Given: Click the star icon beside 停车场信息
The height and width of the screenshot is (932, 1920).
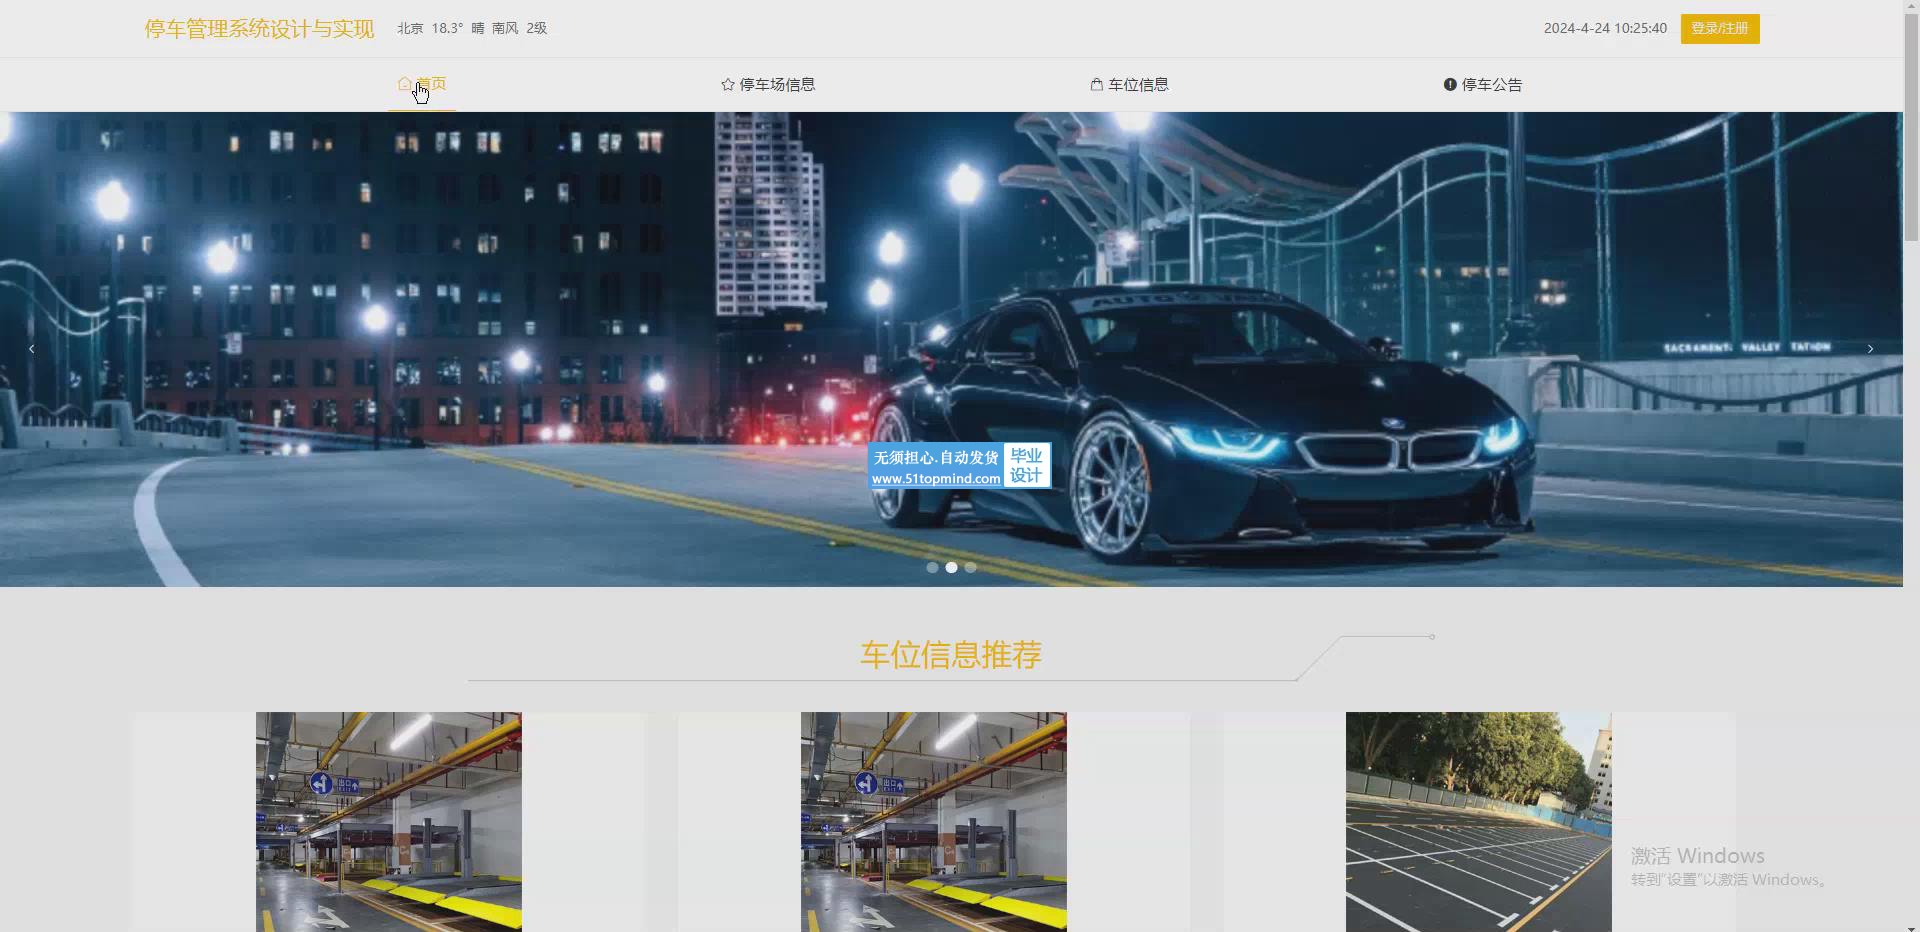Looking at the screenshot, I should [728, 85].
